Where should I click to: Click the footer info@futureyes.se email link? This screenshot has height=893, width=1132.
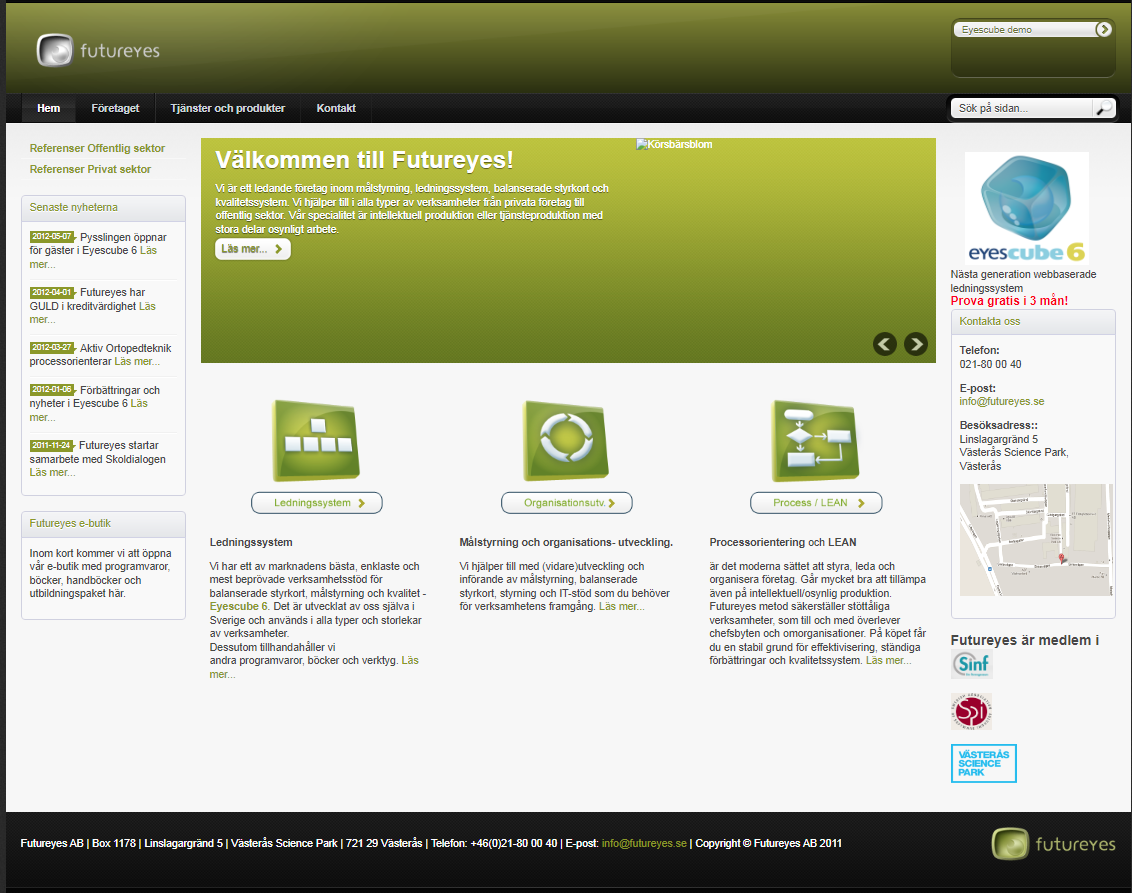[x=644, y=843]
